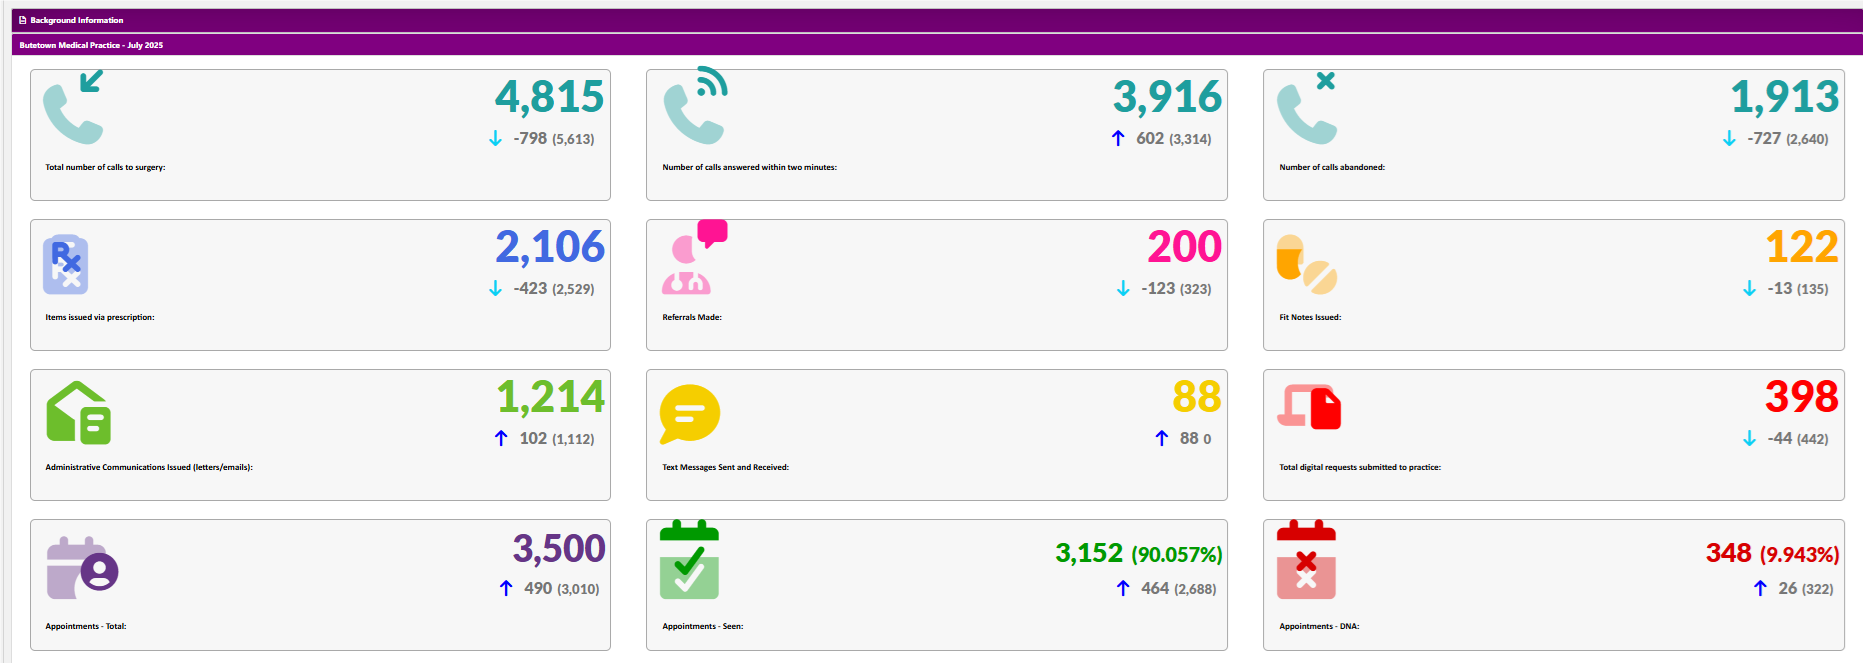Viewport: 1863px width, 663px height.
Task: Click the 3,916 calls answered value
Action: pyautogui.click(x=1167, y=97)
